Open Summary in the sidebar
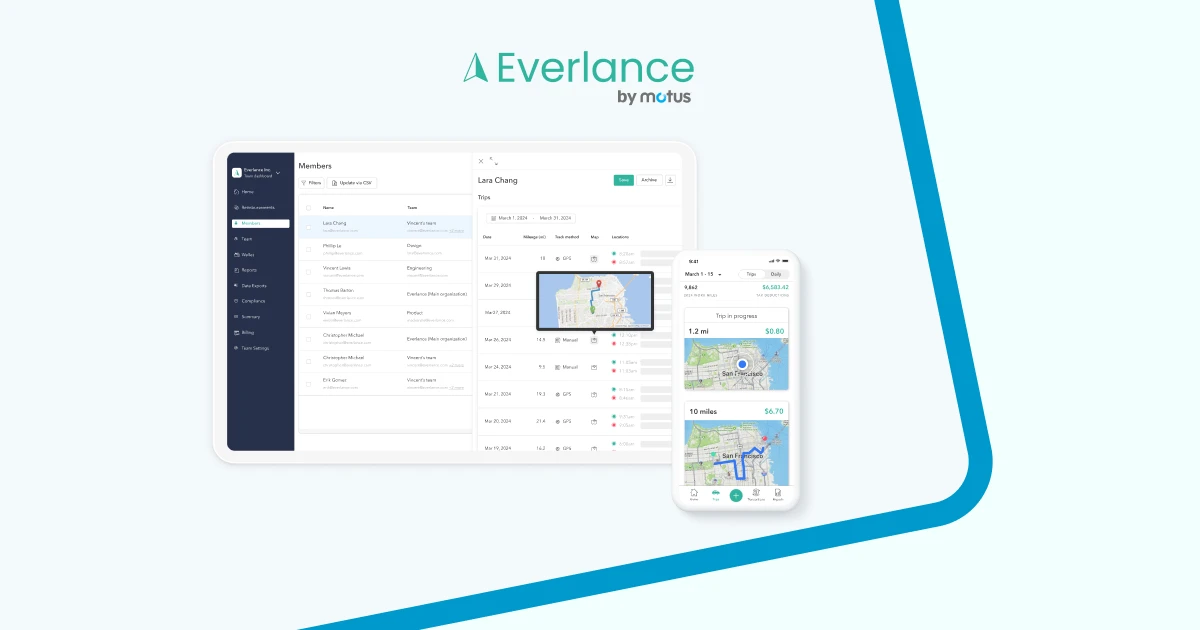Viewport: 1200px width, 630px height. (249, 317)
